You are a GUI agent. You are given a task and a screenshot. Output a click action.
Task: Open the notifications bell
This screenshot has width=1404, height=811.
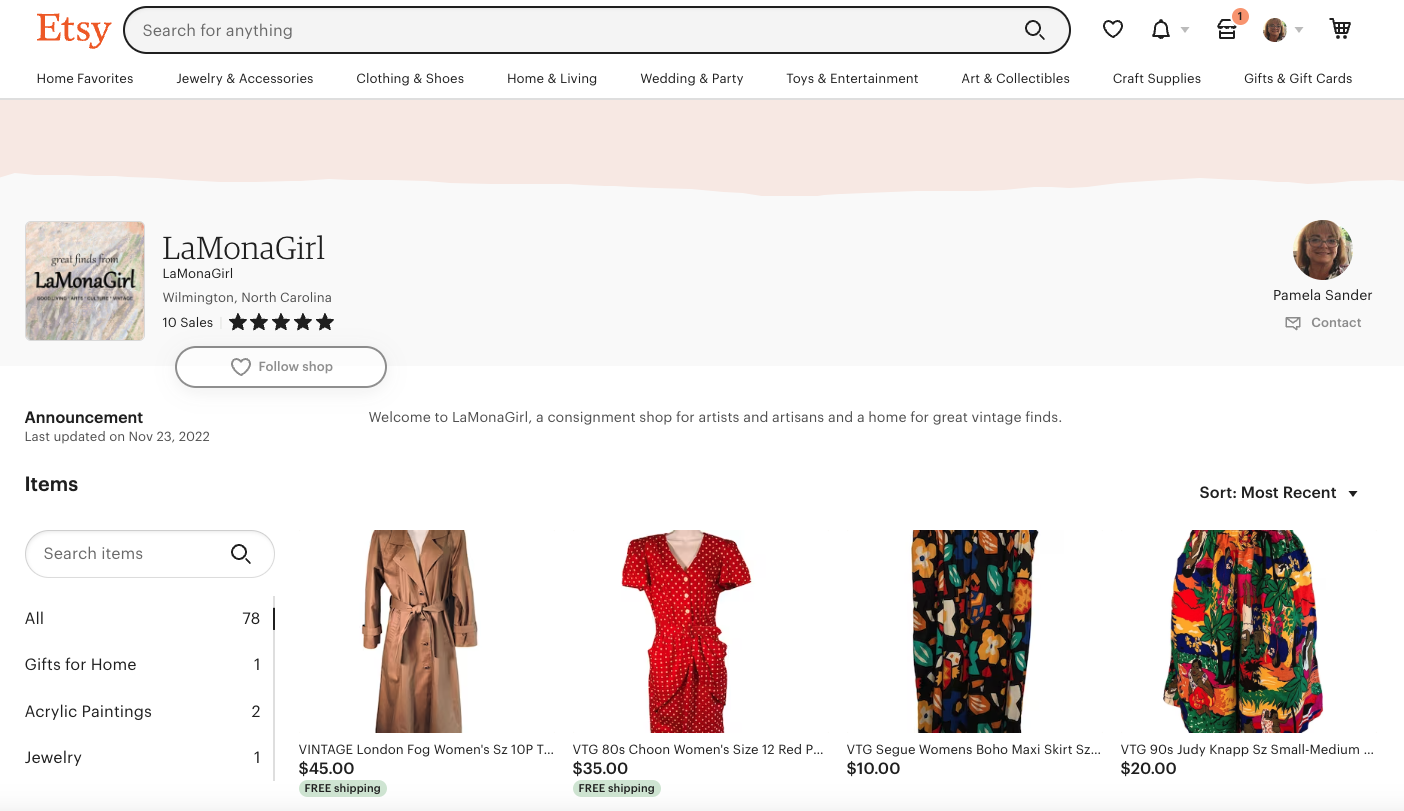[x=1161, y=30]
